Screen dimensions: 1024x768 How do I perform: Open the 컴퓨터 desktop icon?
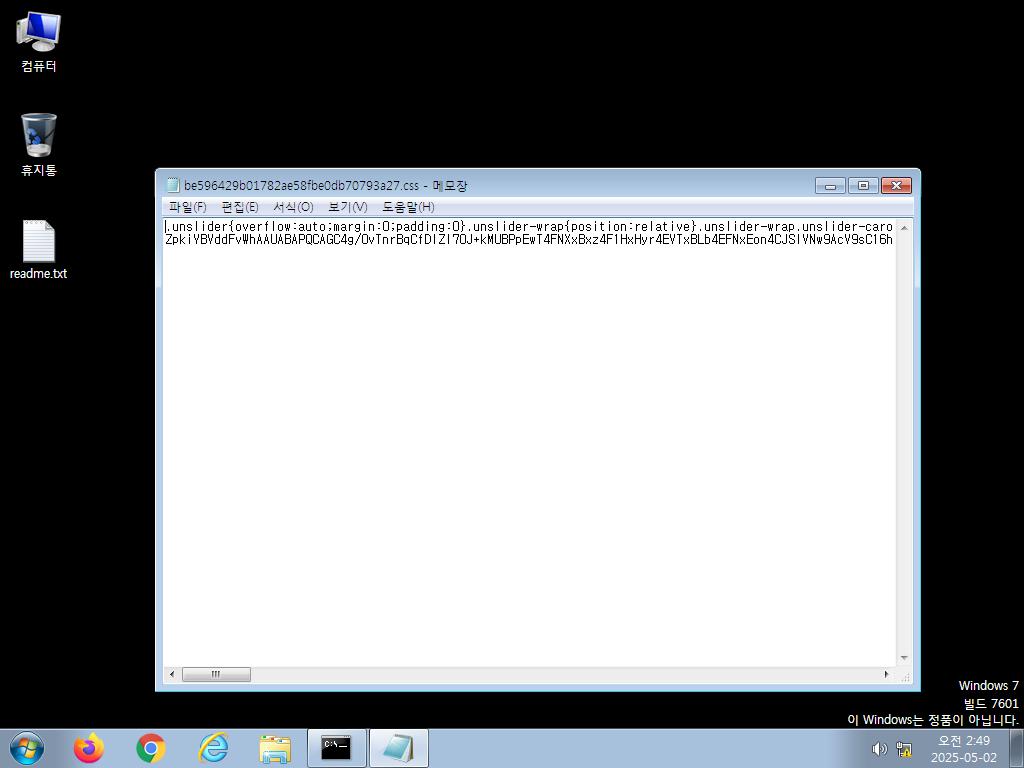point(39,42)
